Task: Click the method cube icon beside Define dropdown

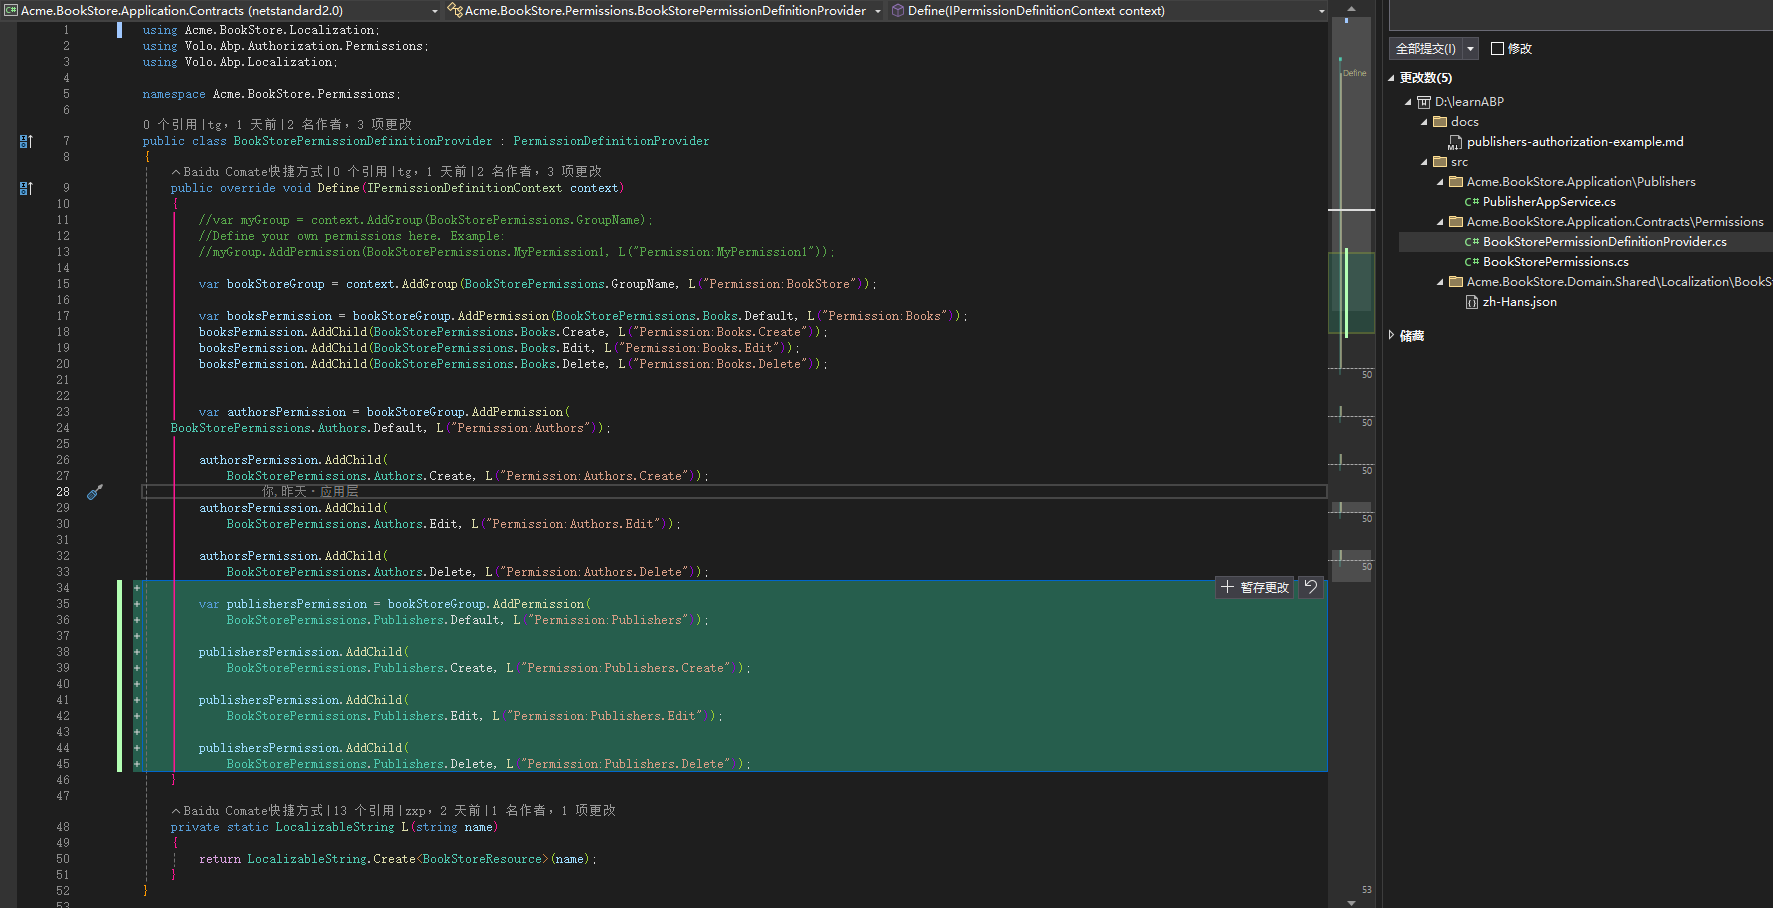Action: (898, 11)
